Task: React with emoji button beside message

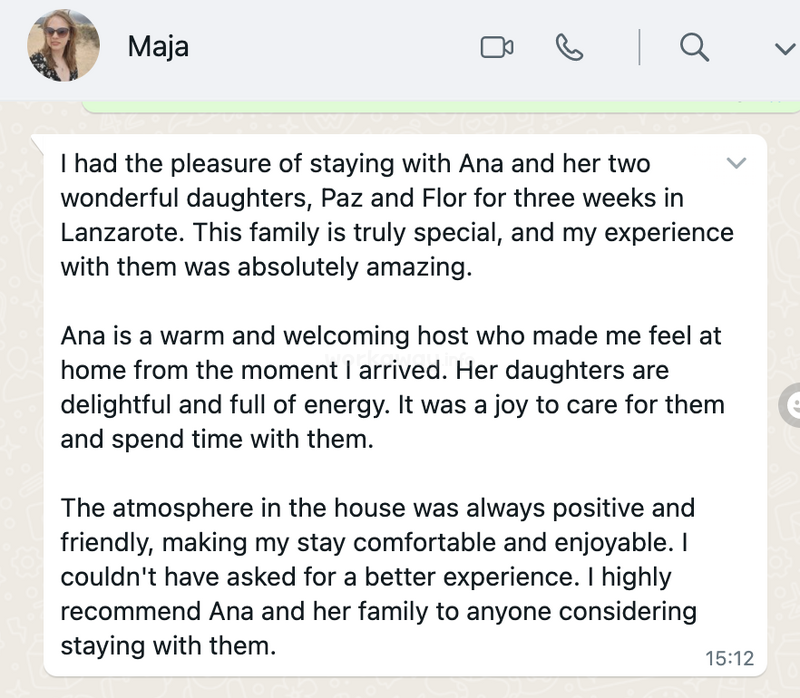Action: 792,405
